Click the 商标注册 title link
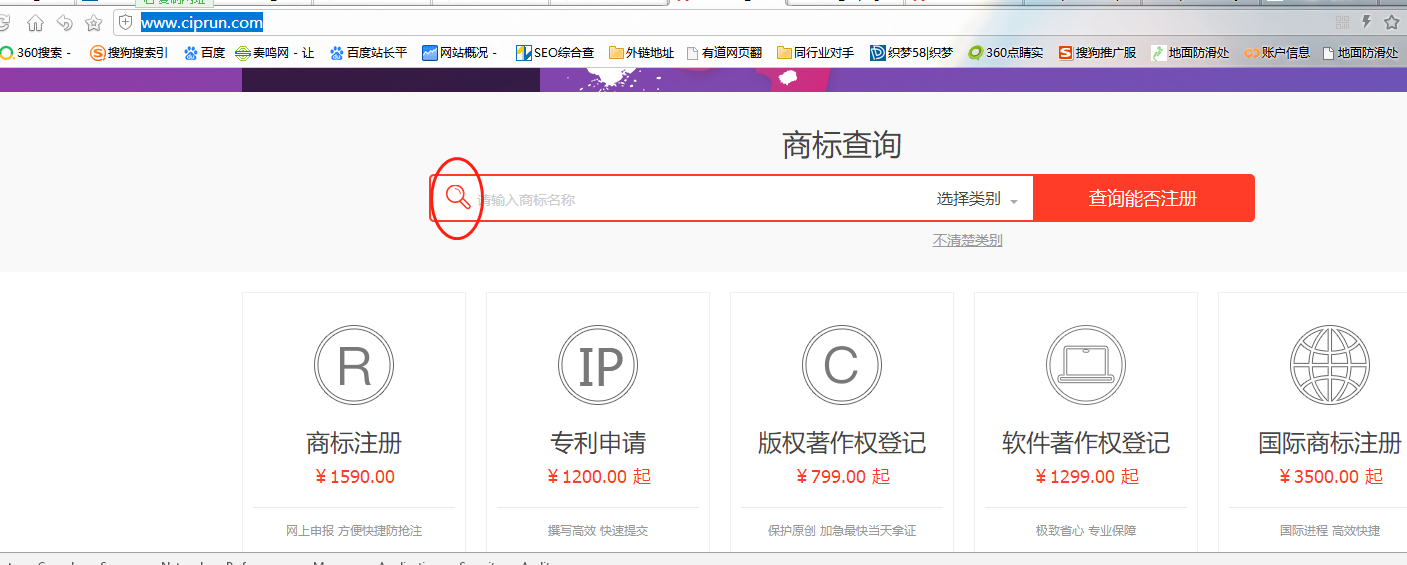Image resolution: width=1407 pixels, height=565 pixels. tap(354, 442)
